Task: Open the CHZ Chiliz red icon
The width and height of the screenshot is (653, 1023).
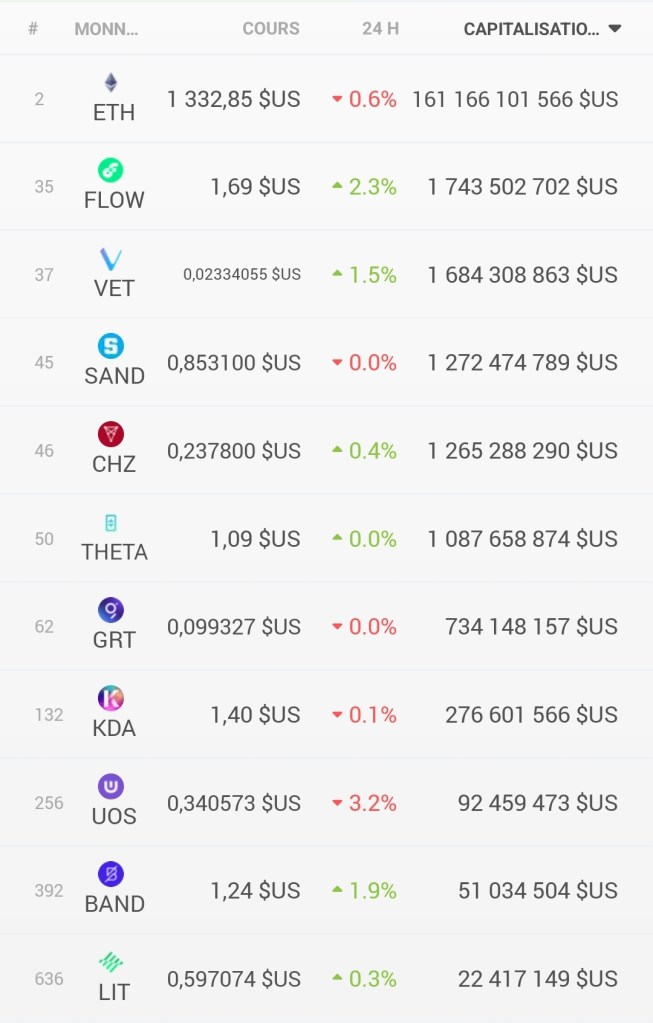Action: (x=111, y=434)
